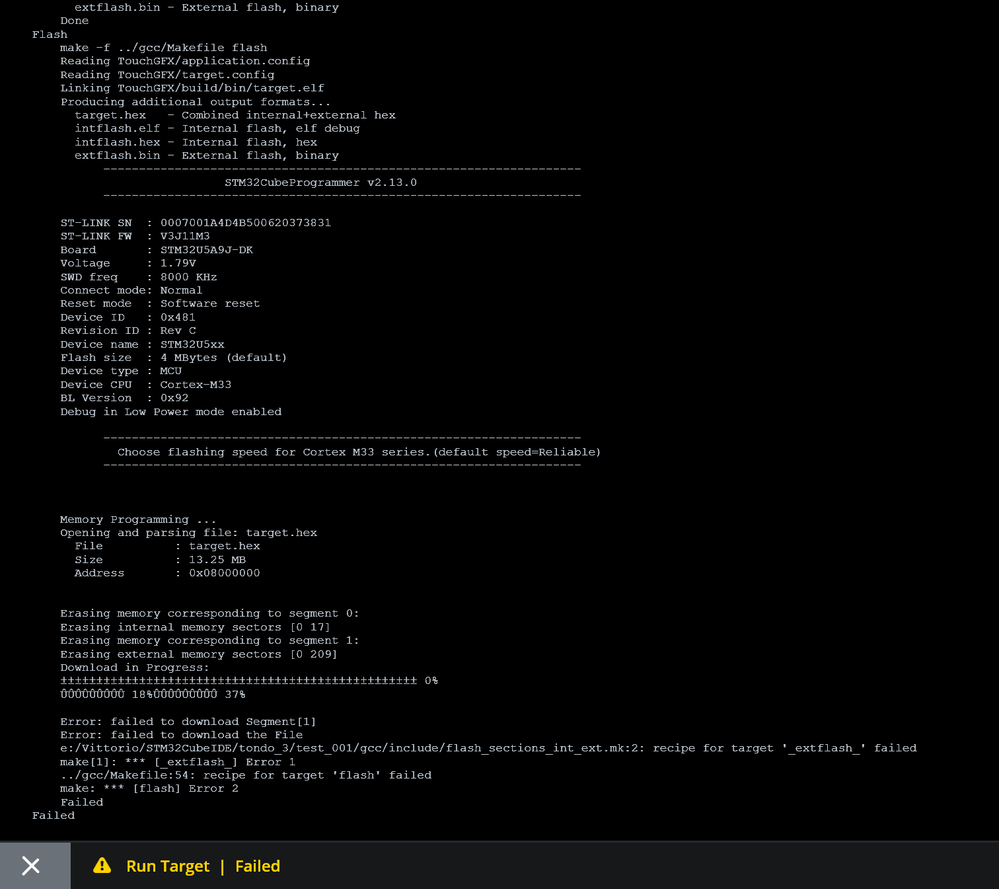Select 'Flash size : 4 MBytes (default)' line
Viewport: 999px width, 889px height.
click(x=173, y=358)
